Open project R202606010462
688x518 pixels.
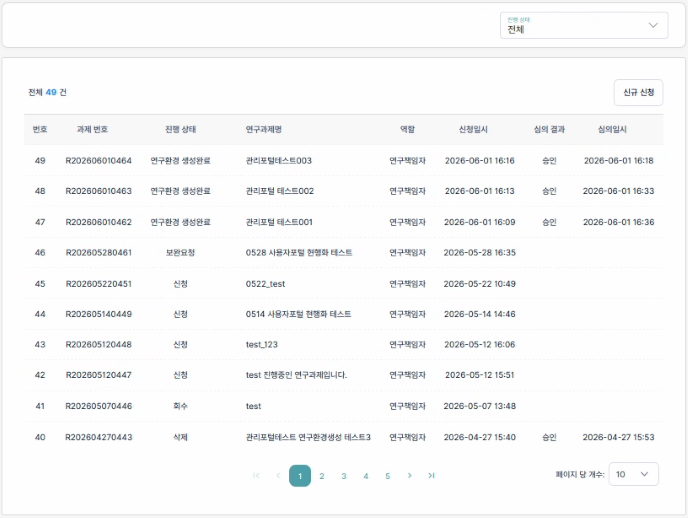99,222
